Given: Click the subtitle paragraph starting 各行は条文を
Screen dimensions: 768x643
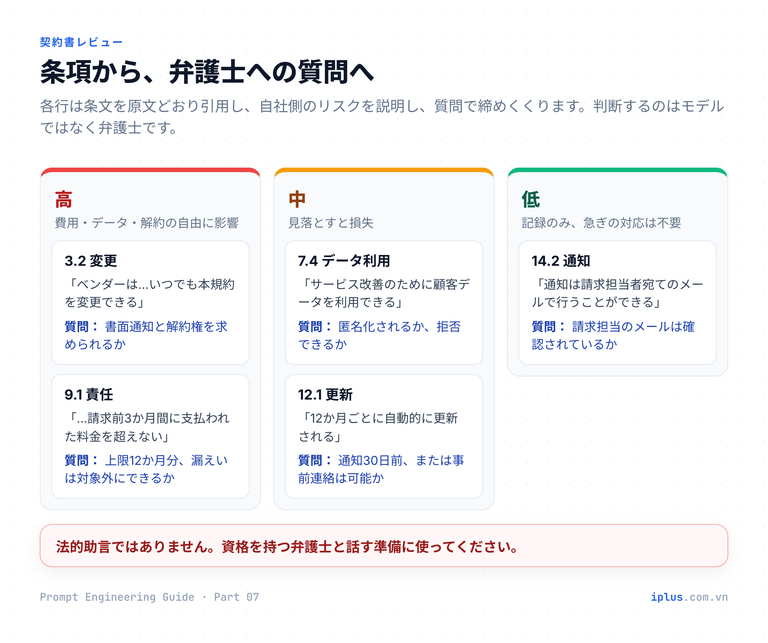Looking at the screenshot, I should tap(382, 117).
